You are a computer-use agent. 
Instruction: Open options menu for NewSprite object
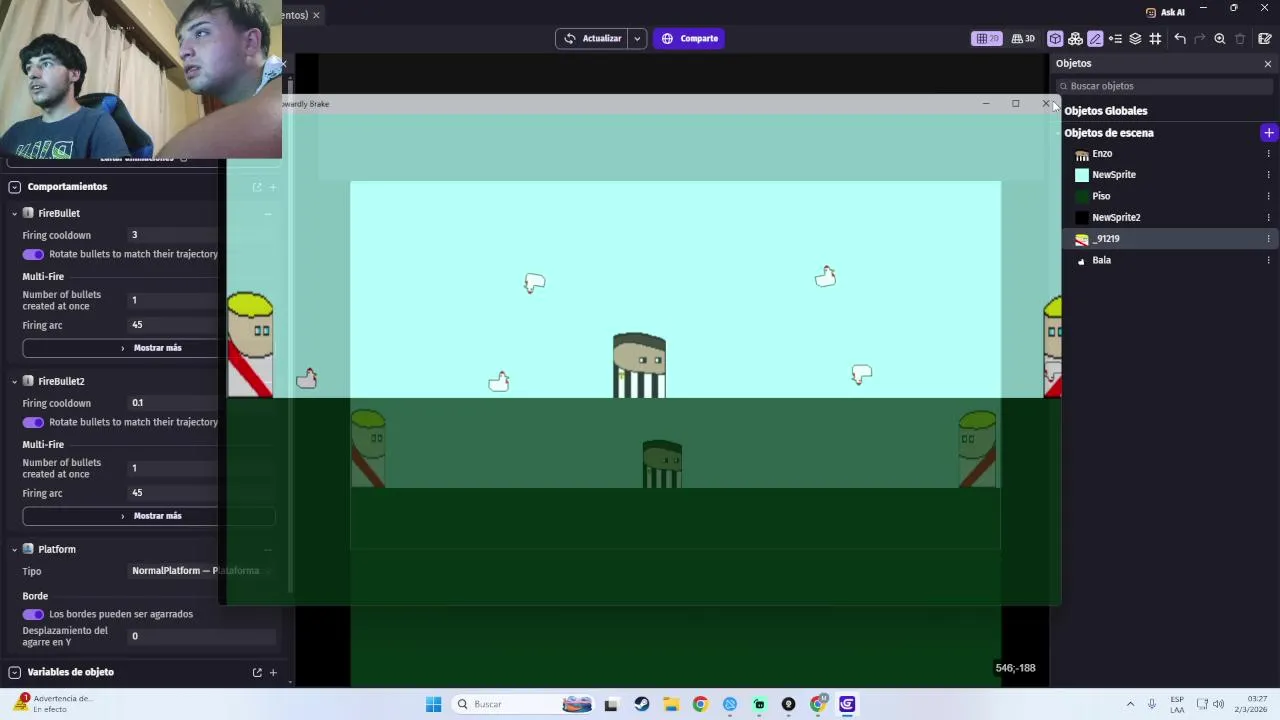click(x=1268, y=175)
